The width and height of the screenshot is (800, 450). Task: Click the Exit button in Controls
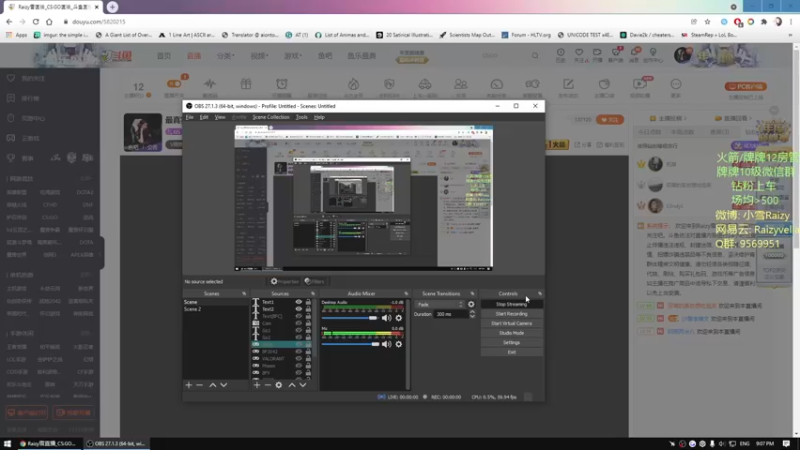pos(511,352)
